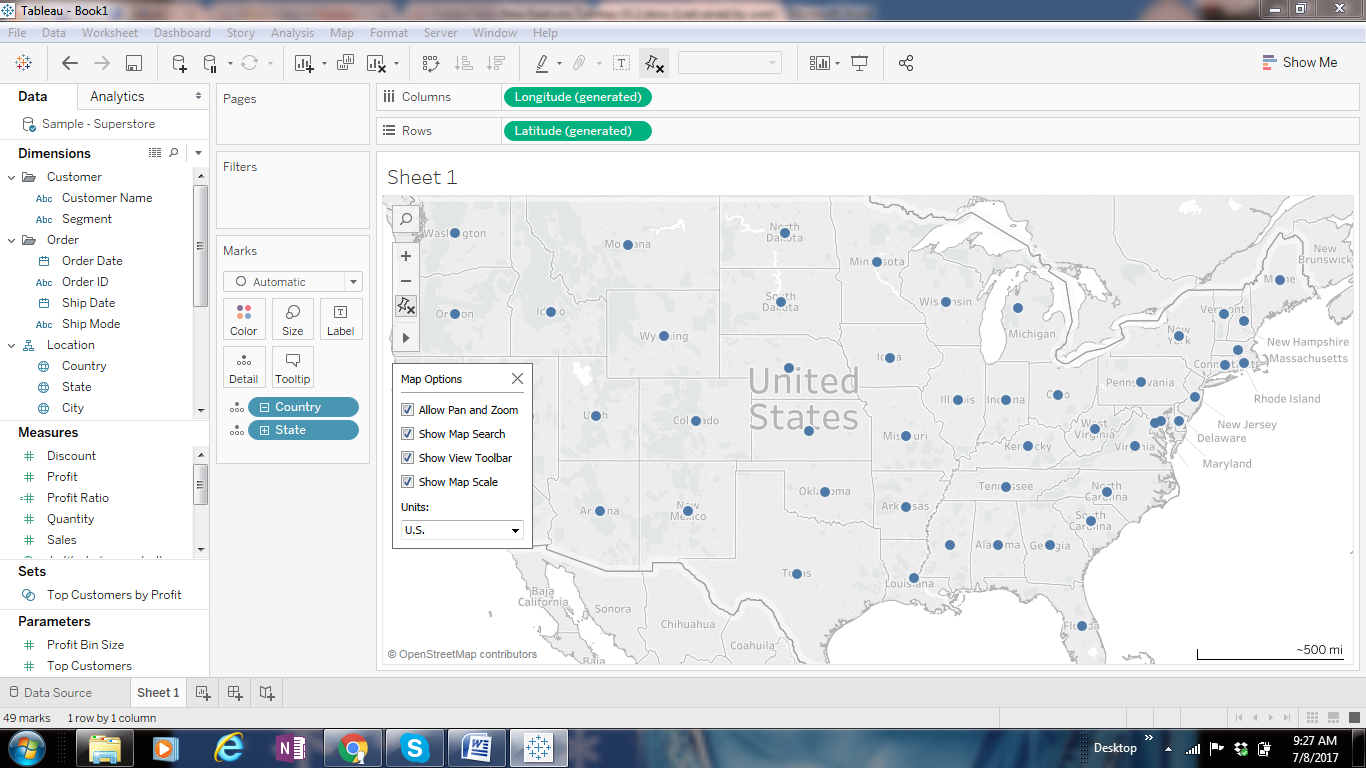This screenshot has height=768, width=1366.
Task: Open the Show/Hide Cards toolbar icon
Action: pos(820,63)
